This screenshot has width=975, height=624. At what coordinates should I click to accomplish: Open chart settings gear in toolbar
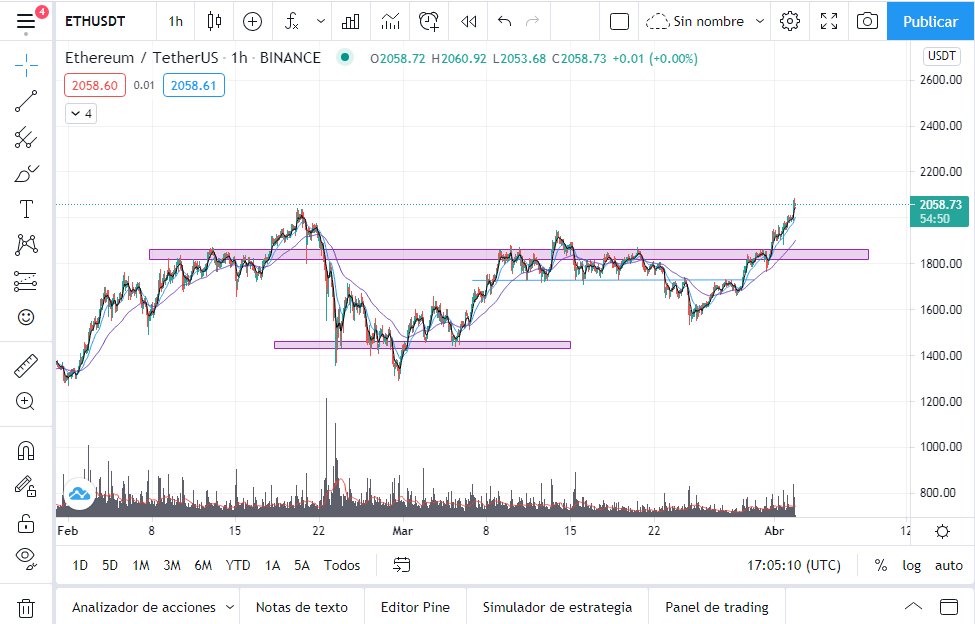tap(790, 21)
